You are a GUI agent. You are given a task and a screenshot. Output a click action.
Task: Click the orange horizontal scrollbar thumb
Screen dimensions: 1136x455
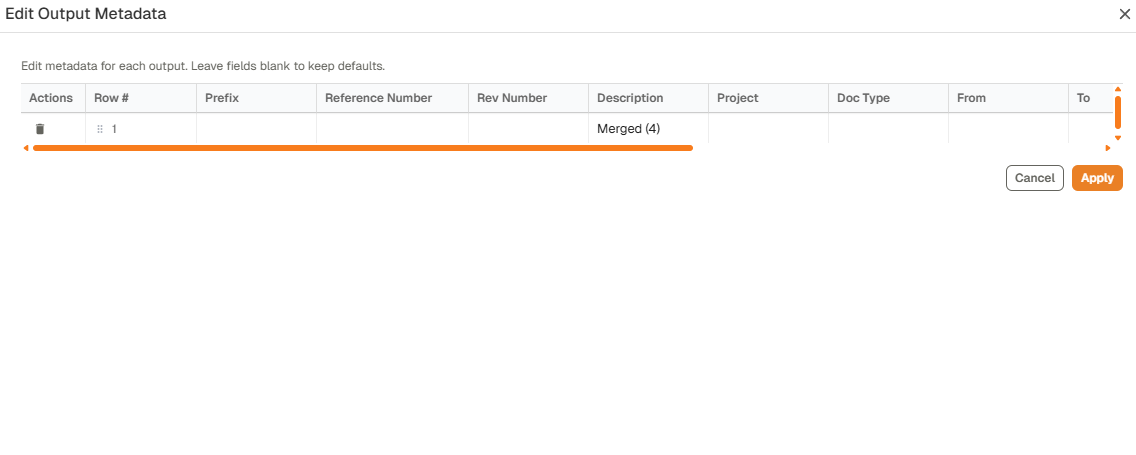pos(362,148)
